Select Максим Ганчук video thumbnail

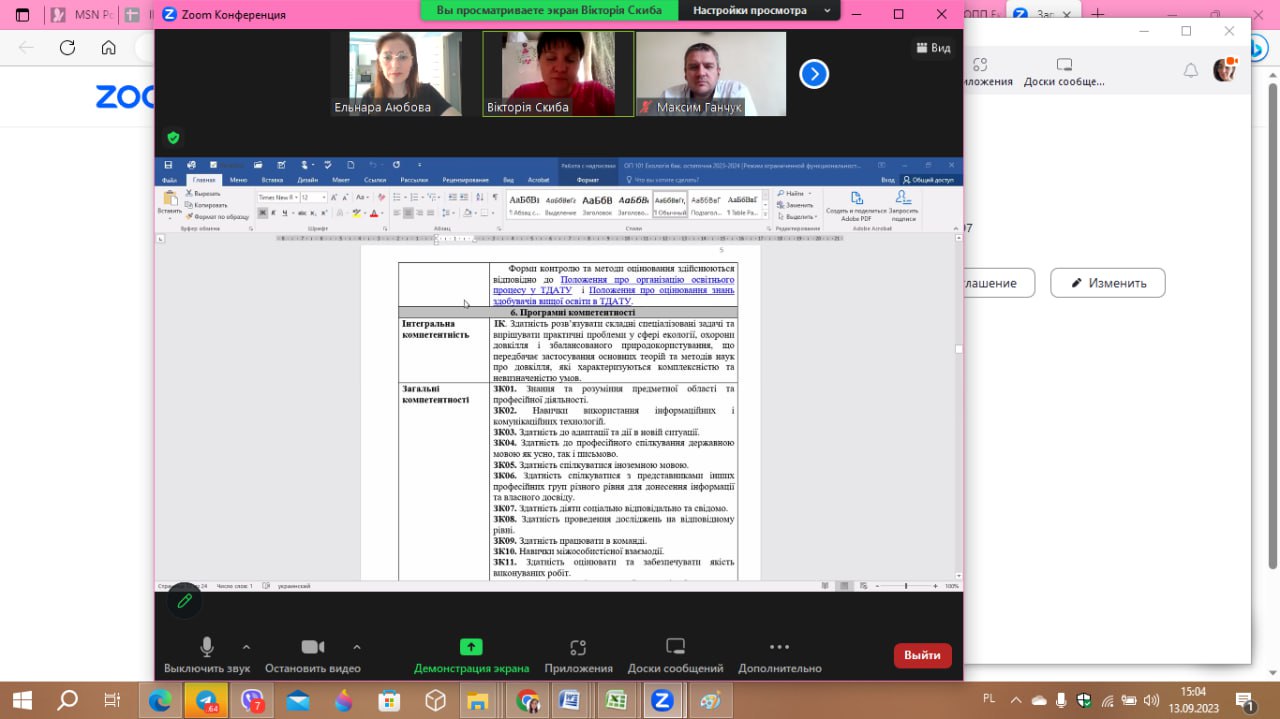711,74
